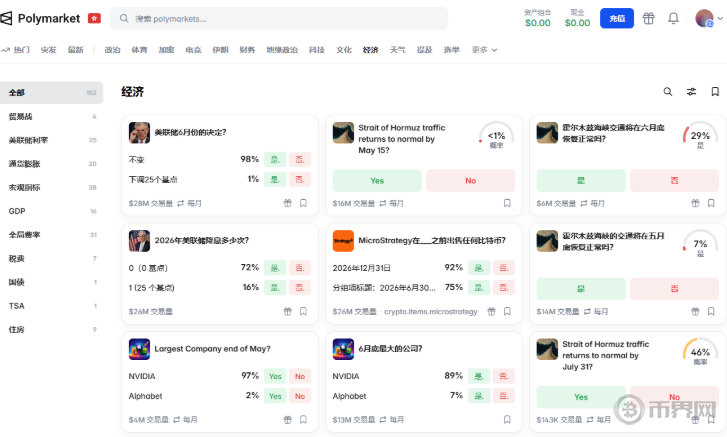Click the MicroStrategy orange logo thumbnail
This screenshot has width=727, height=437.
pos(343,241)
